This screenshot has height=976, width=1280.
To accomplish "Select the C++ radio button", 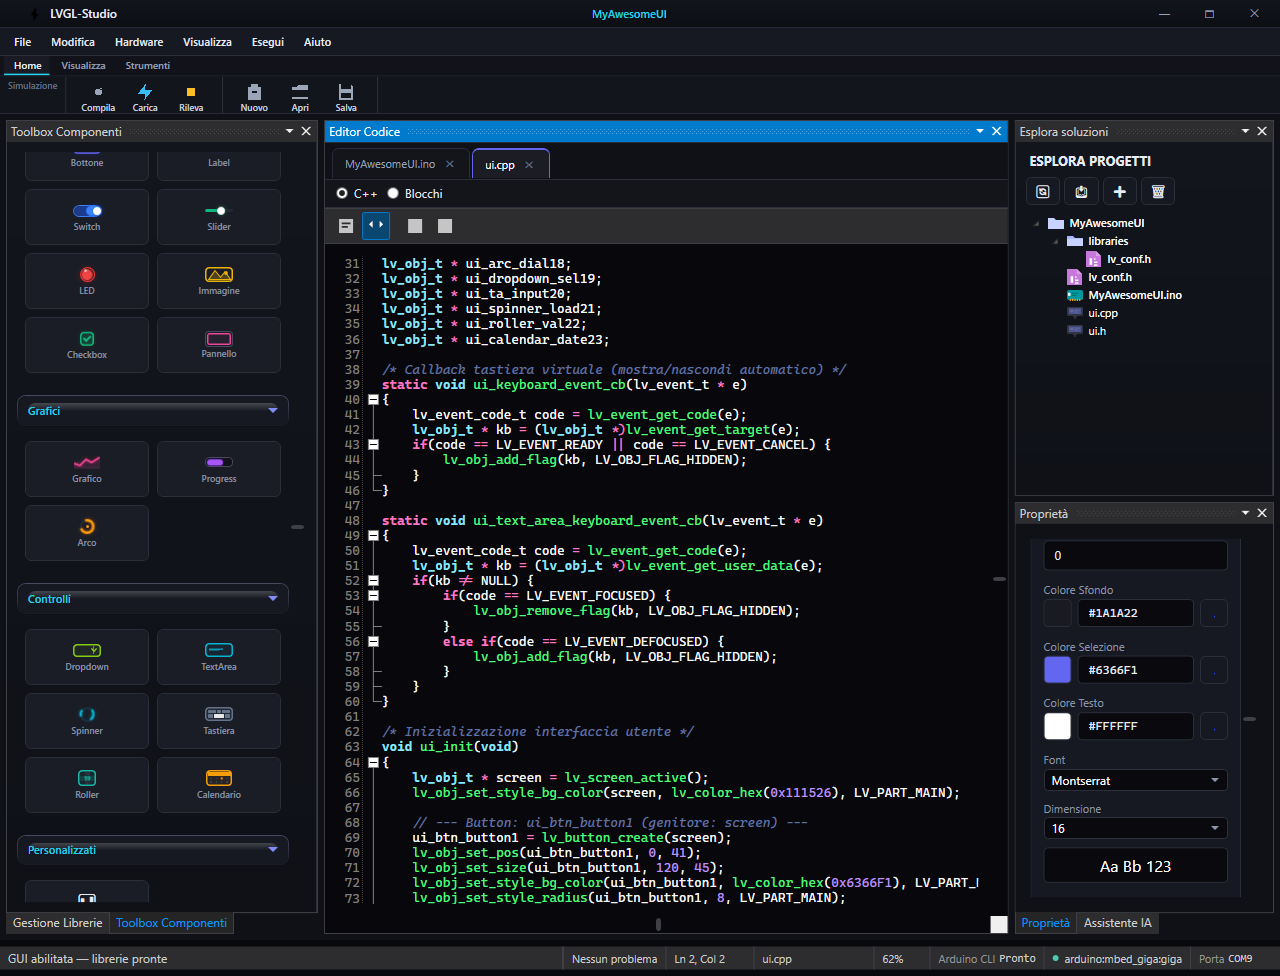I will coord(342,193).
